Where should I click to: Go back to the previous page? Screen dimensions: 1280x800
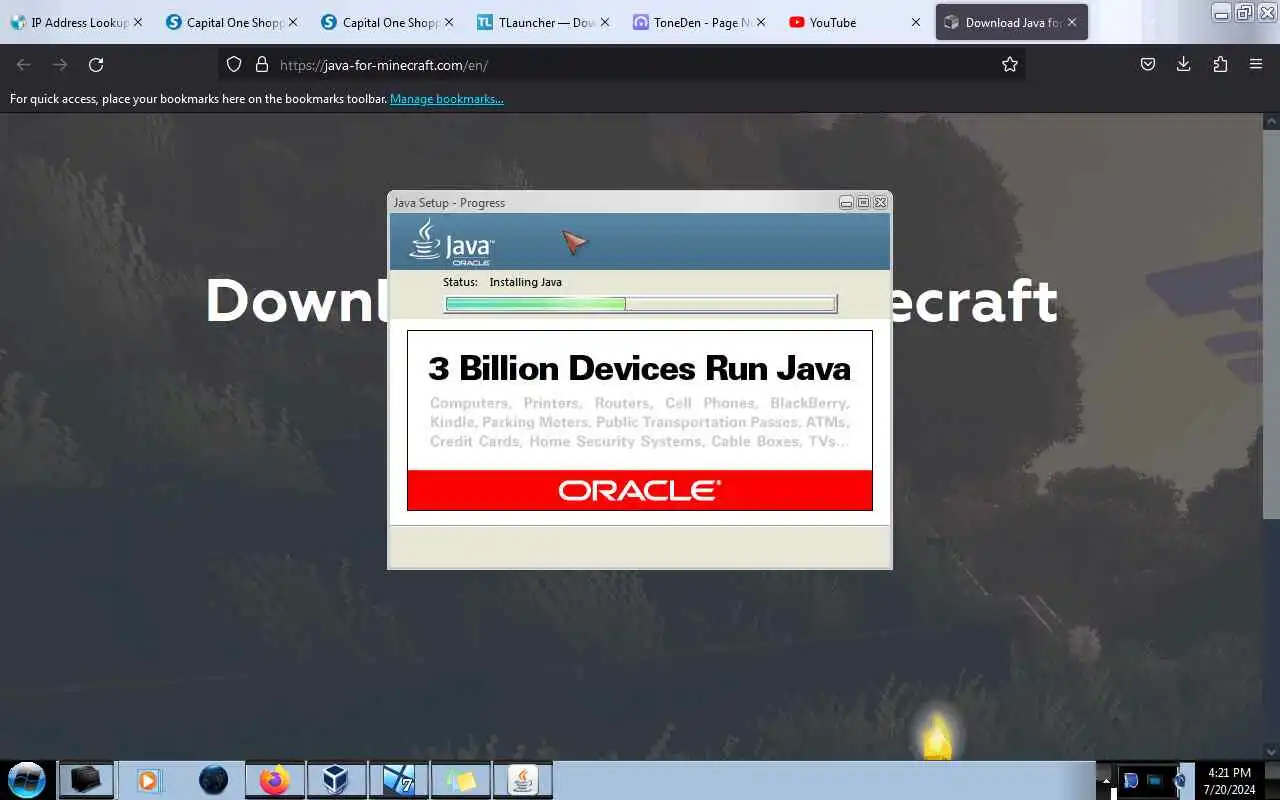(x=24, y=65)
